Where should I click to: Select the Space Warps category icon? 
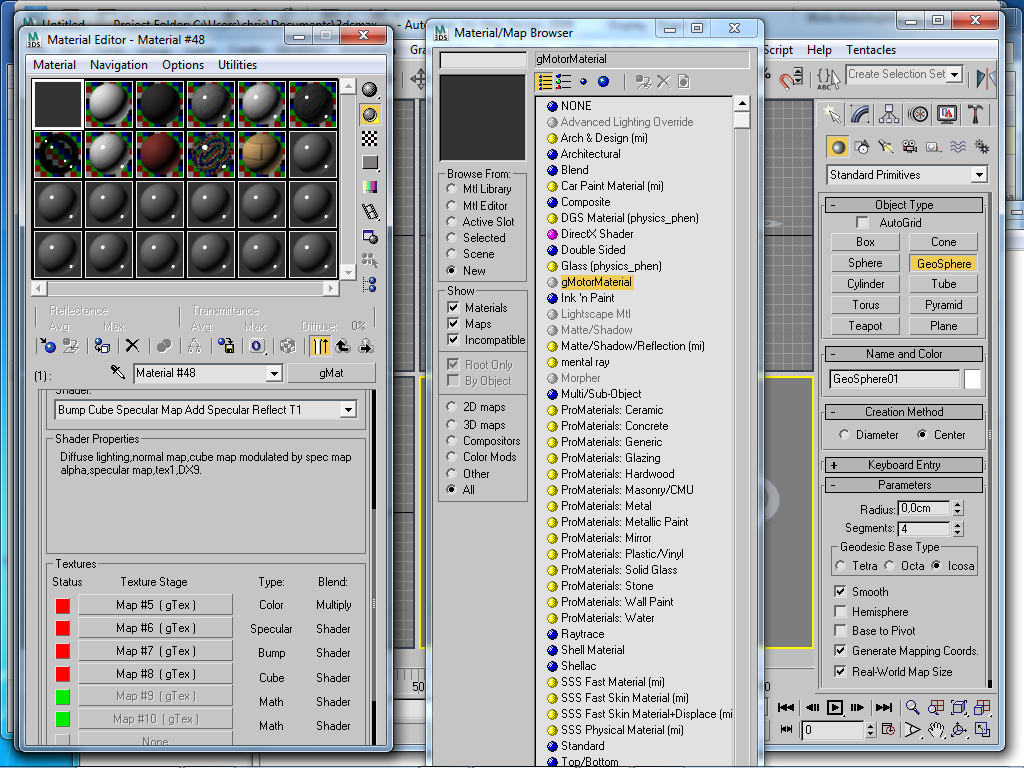(957, 147)
